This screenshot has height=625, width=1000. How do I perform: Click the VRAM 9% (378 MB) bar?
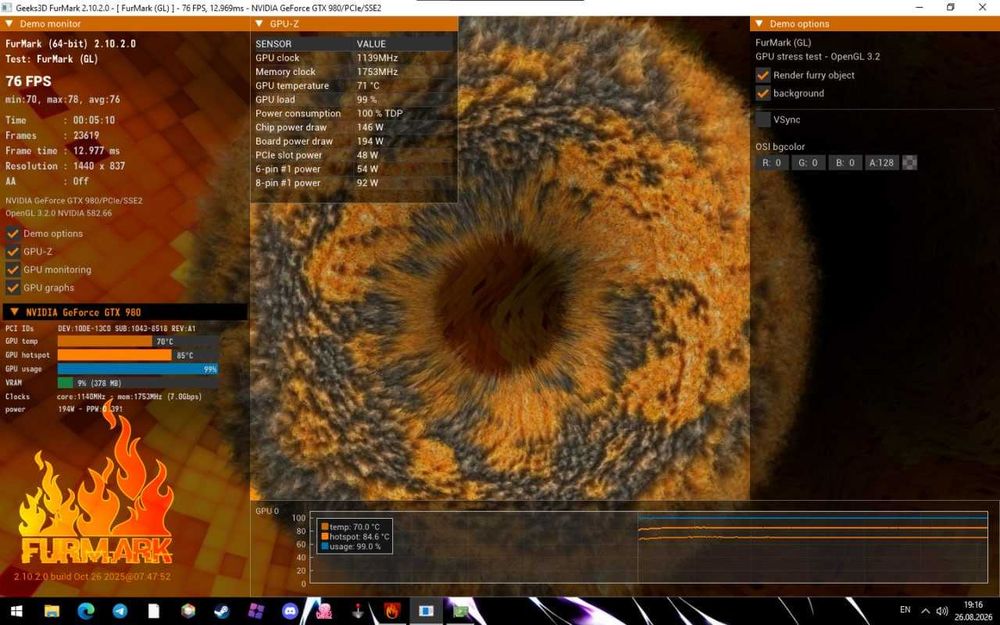(x=138, y=383)
